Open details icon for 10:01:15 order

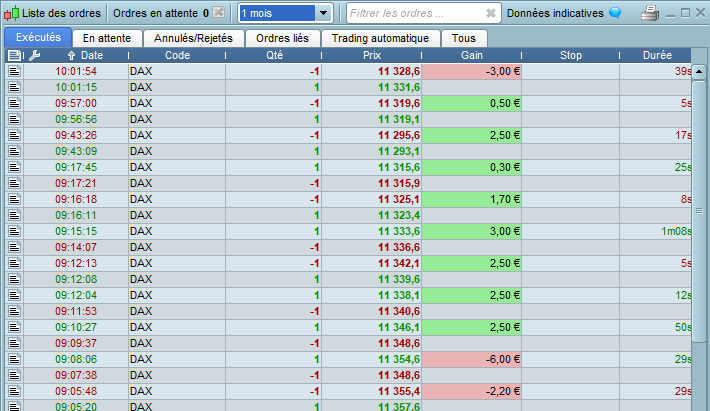coord(14,87)
